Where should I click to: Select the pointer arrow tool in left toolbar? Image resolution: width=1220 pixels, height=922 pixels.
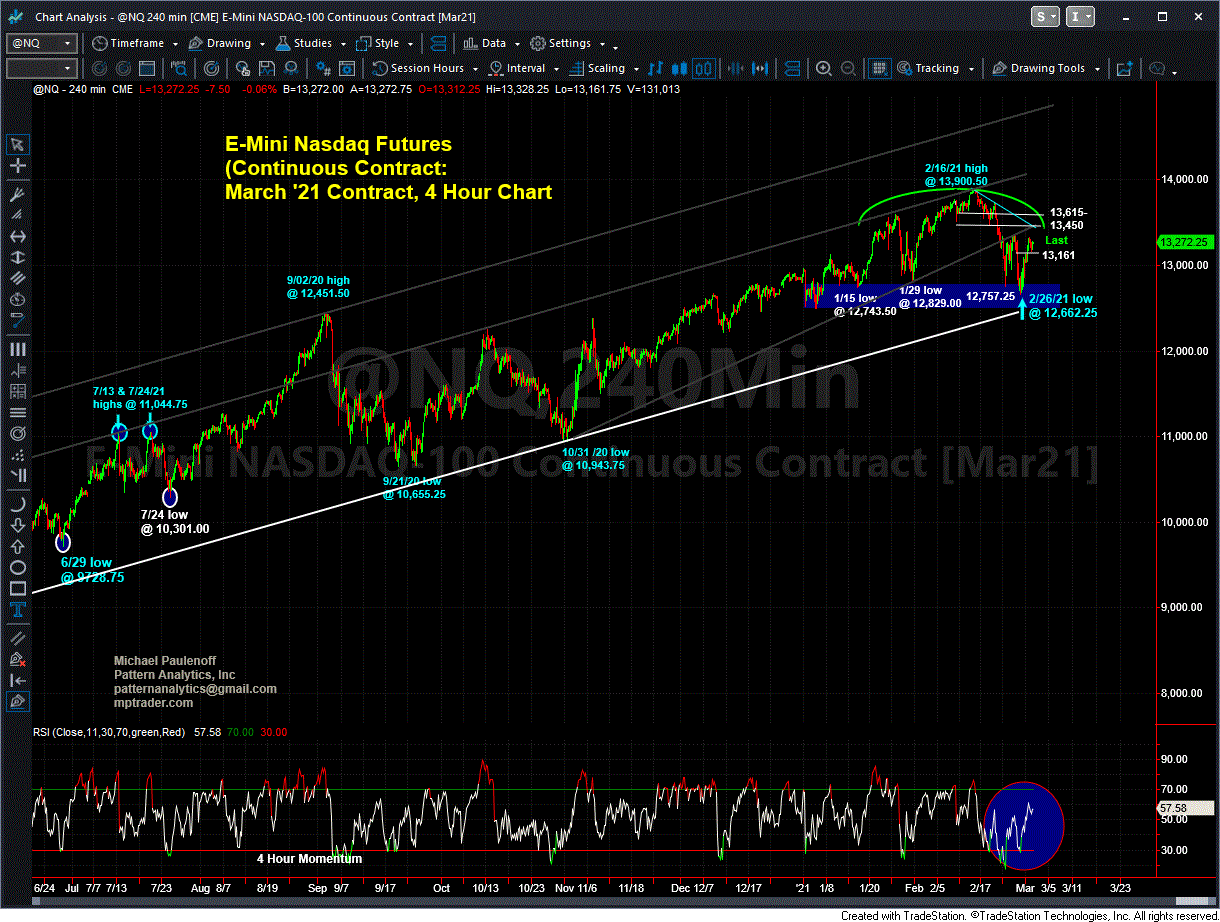point(17,143)
